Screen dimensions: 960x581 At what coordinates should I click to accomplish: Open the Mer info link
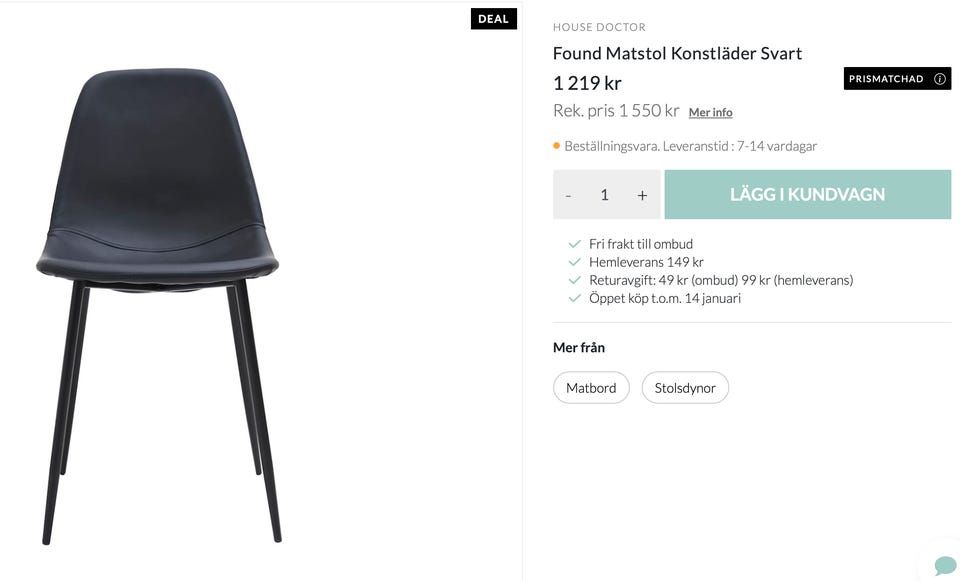pos(710,112)
